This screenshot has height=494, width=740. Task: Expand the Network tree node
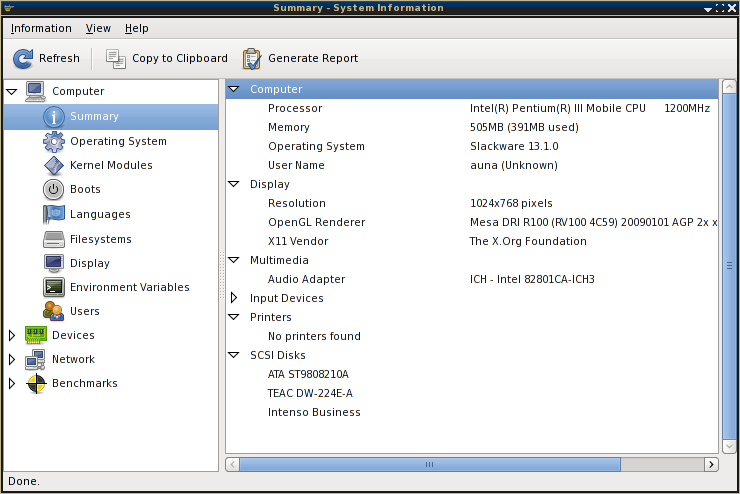(x=12, y=360)
